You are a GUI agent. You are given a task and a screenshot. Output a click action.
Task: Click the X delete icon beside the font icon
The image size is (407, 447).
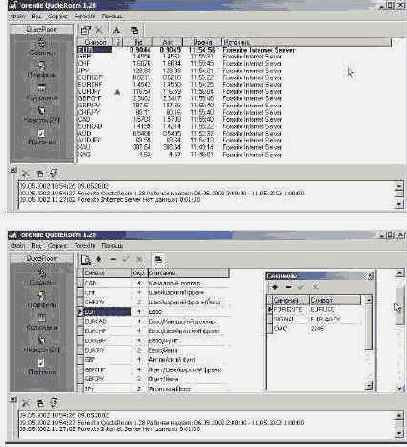(x=99, y=30)
